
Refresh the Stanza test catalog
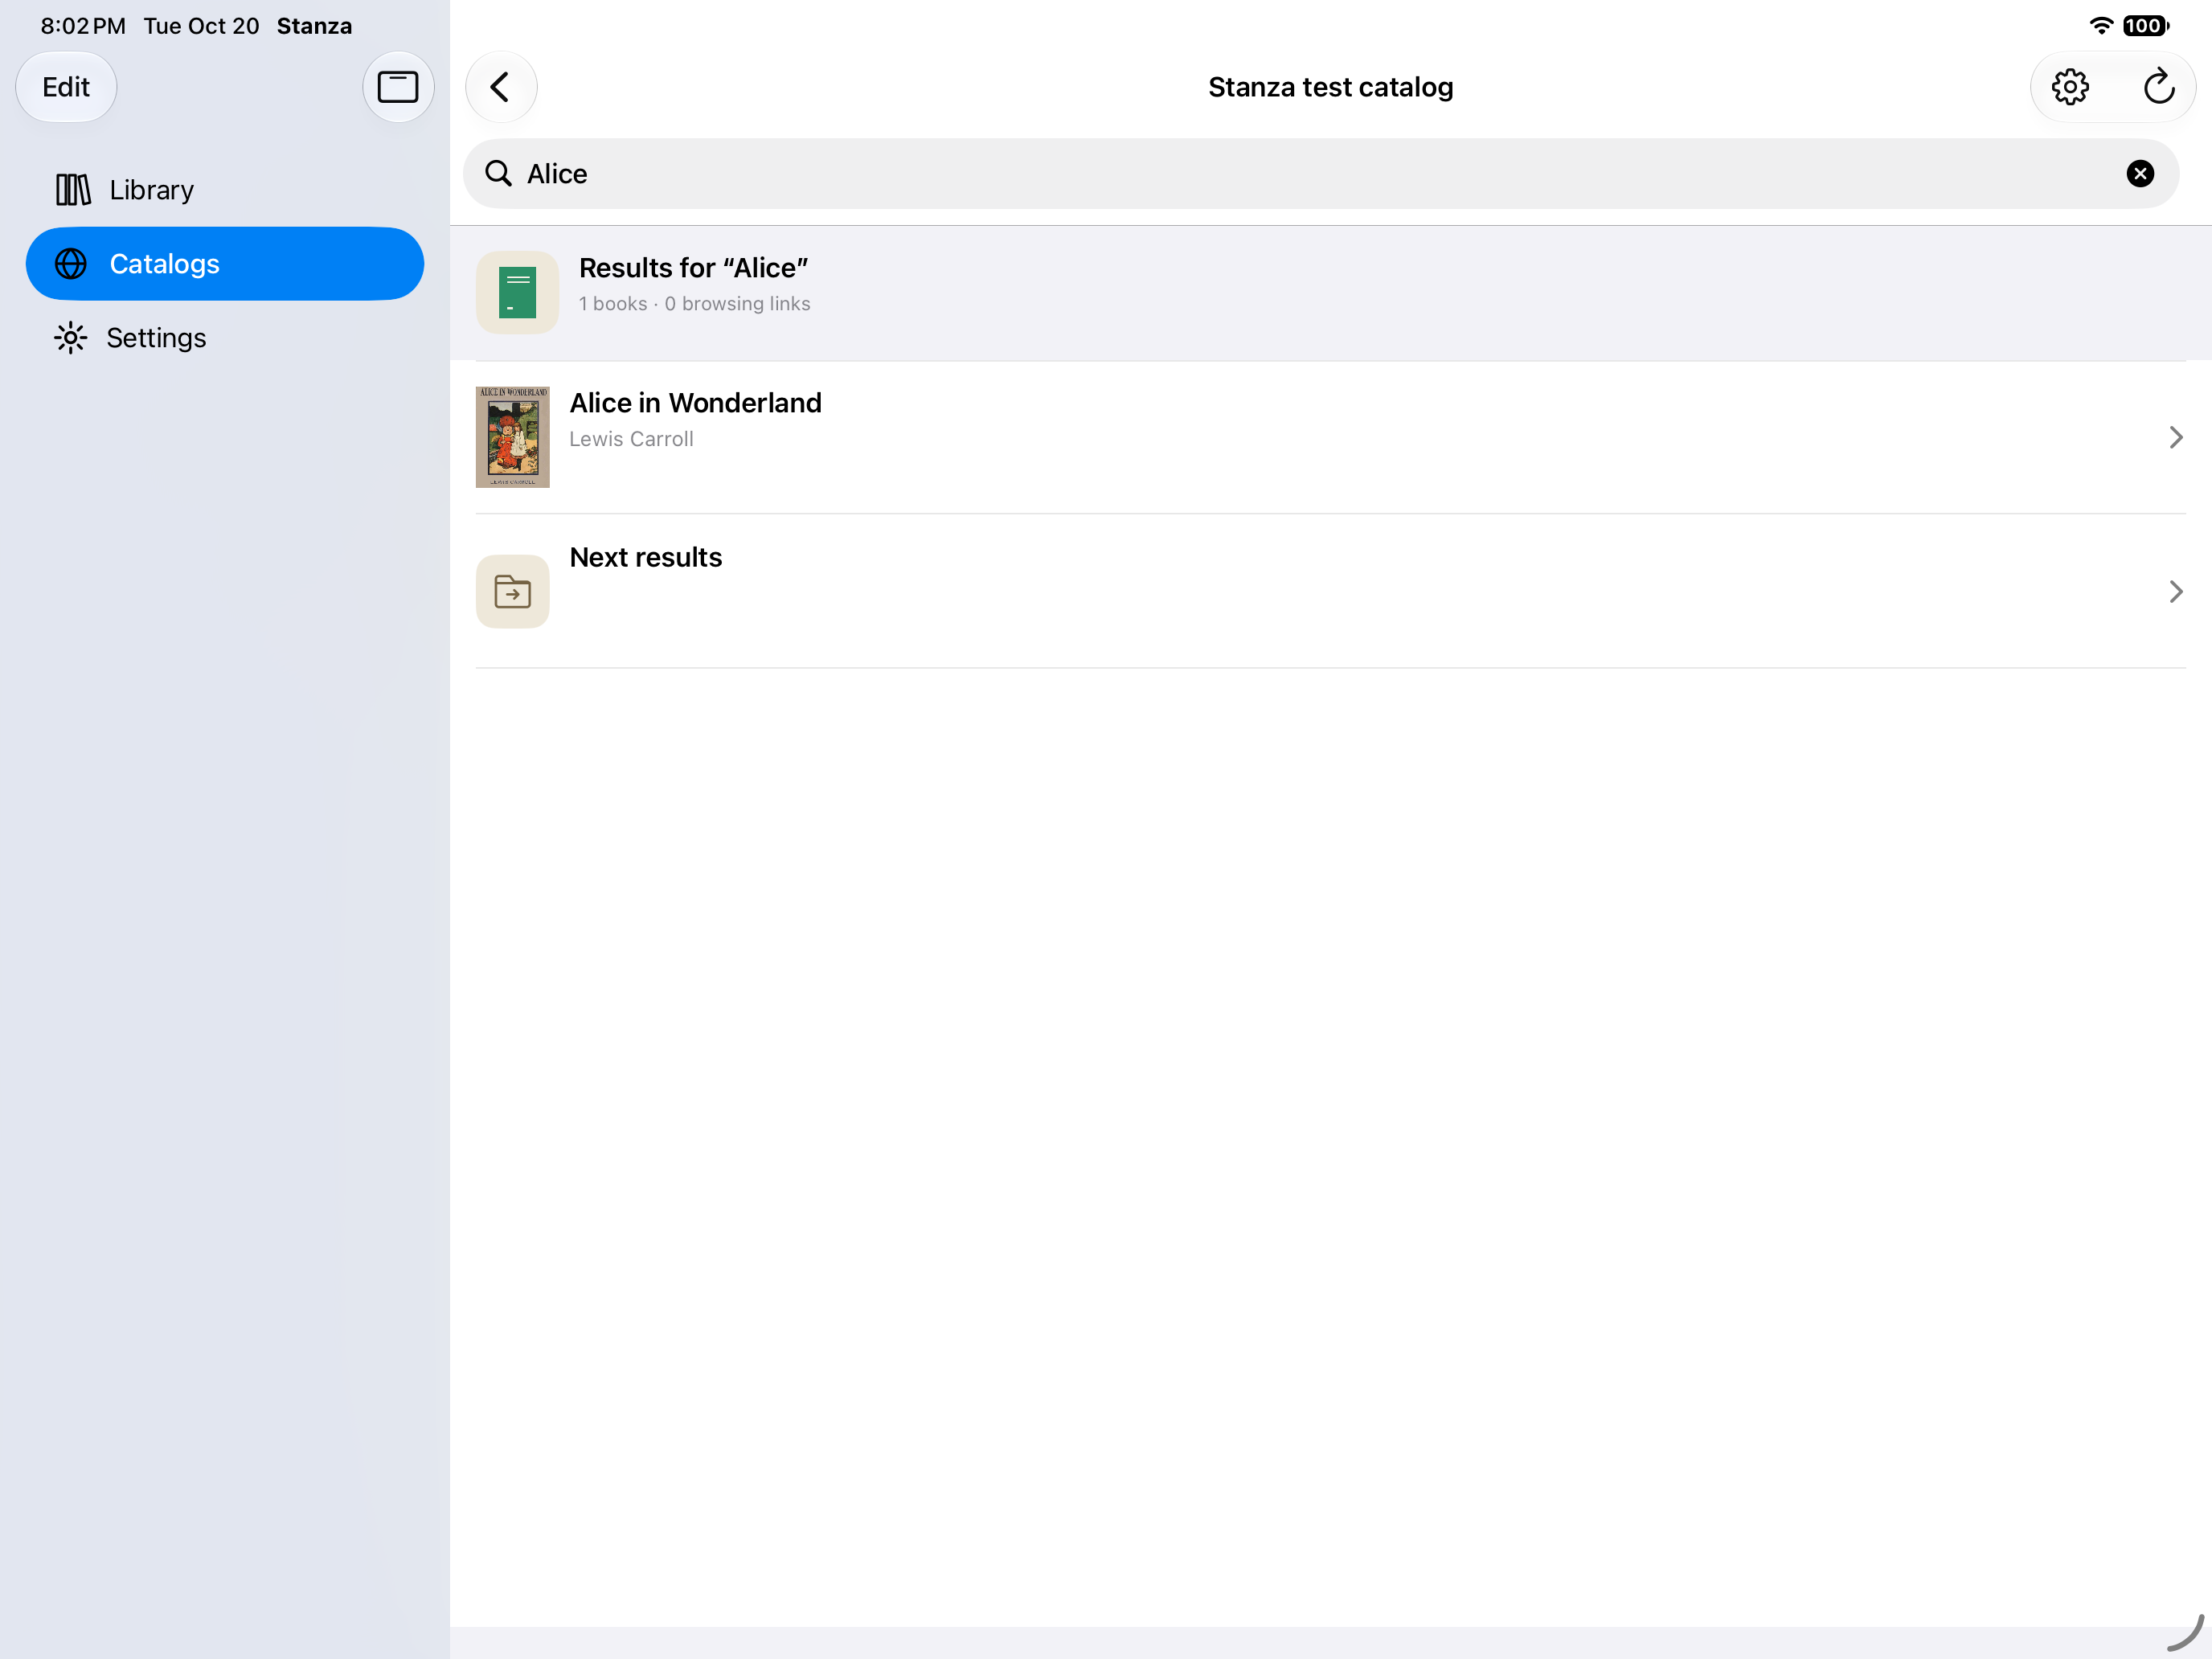2158,87
